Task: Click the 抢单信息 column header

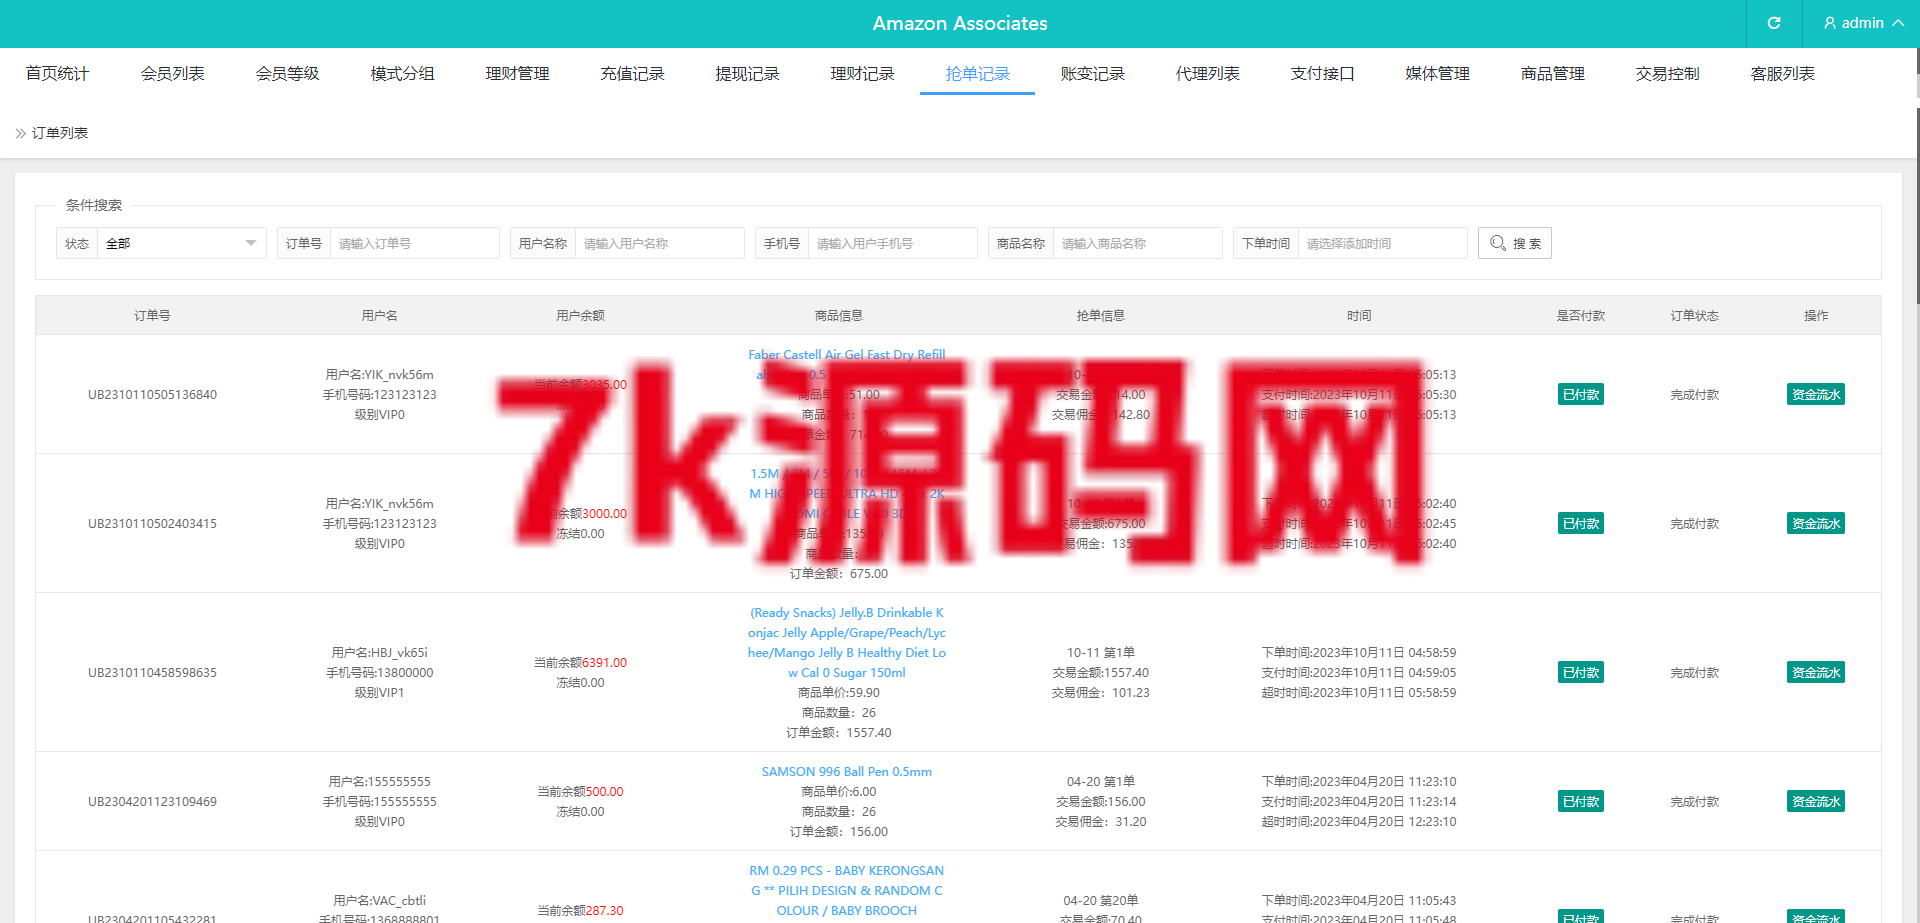Action: (x=1100, y=315)
